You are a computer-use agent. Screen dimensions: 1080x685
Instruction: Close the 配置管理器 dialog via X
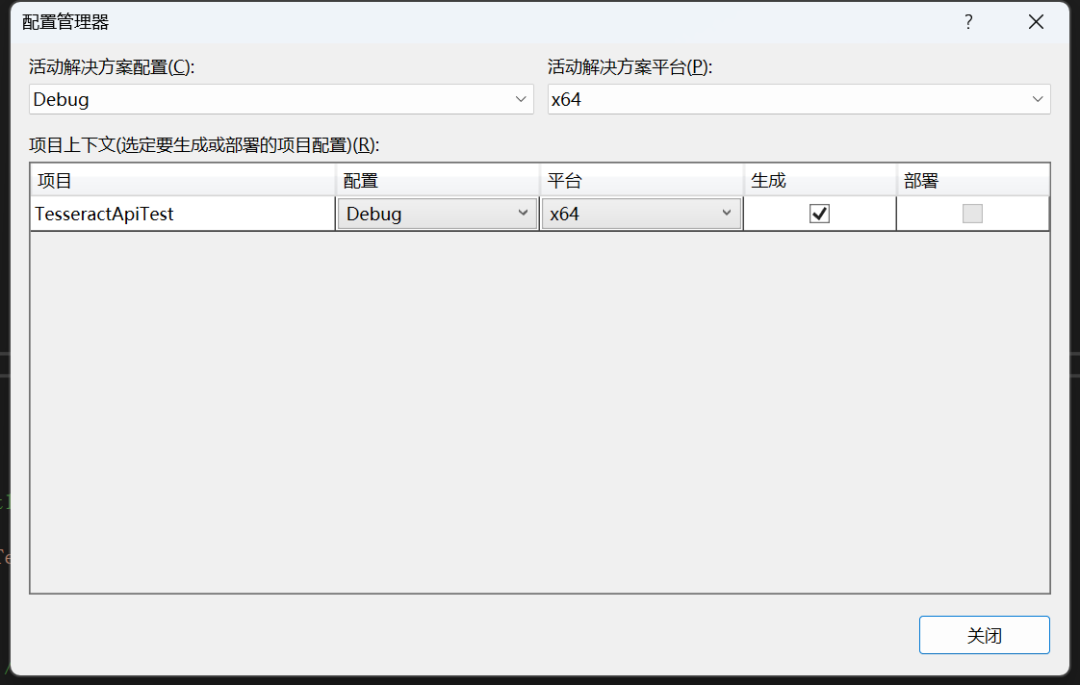[1036, 22]
